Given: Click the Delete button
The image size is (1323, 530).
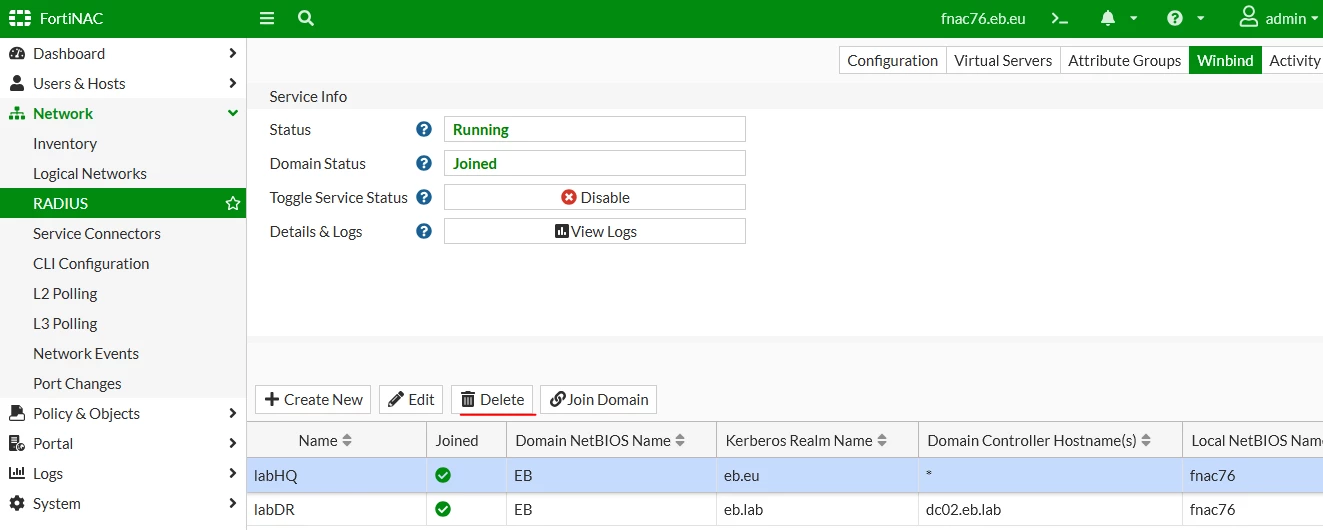Looking at the screenshot, I should point(492,399).
